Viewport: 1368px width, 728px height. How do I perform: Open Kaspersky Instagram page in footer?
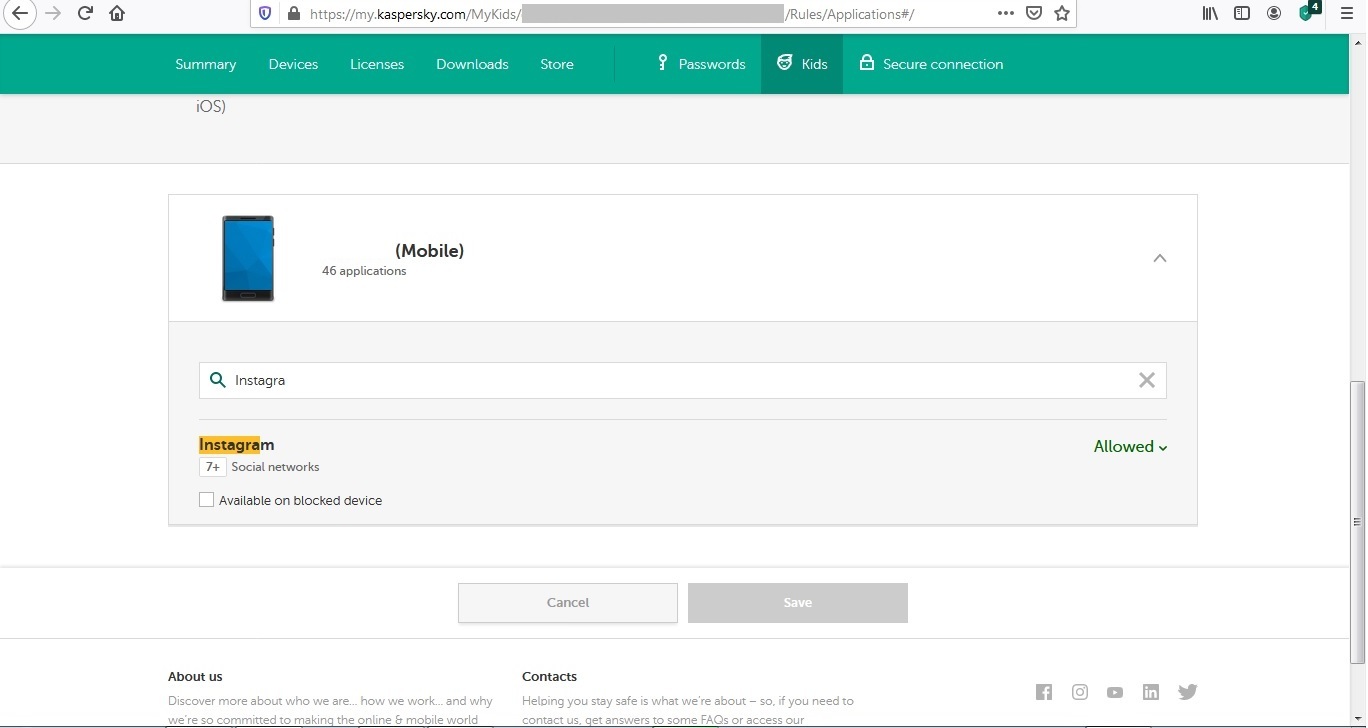(x=1080, y=692)
